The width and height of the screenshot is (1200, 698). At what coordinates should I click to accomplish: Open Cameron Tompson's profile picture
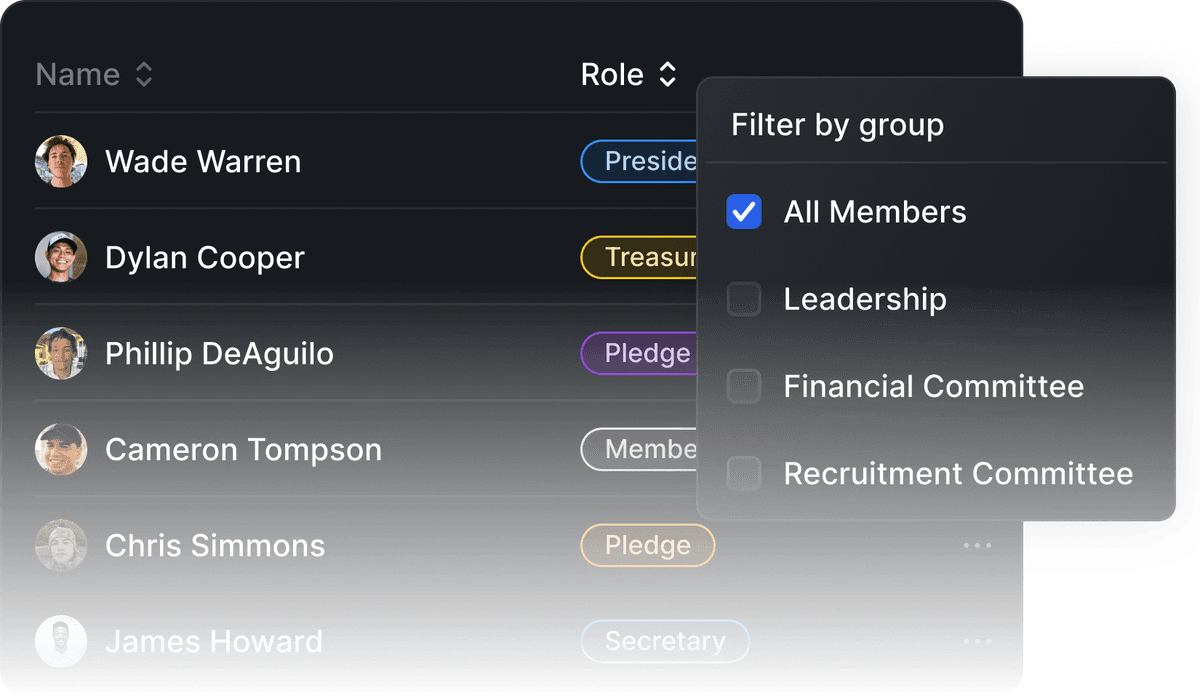pyautogui.click(x=61, y=449)
